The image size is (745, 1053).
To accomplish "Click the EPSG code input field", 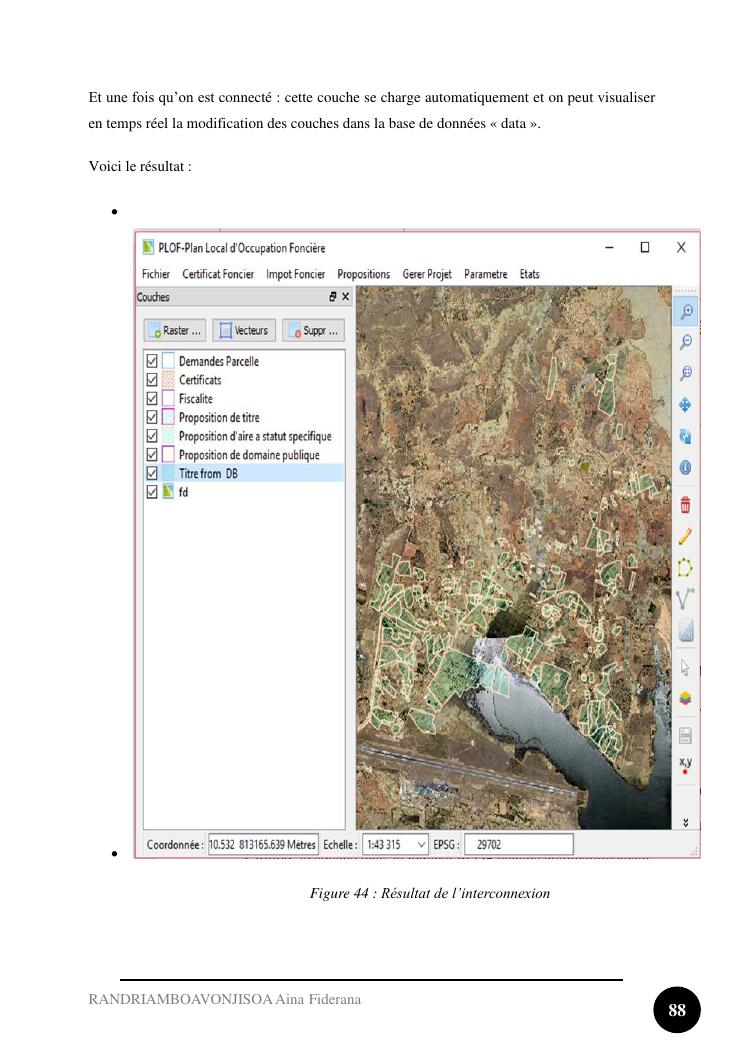I will [518, 845].
